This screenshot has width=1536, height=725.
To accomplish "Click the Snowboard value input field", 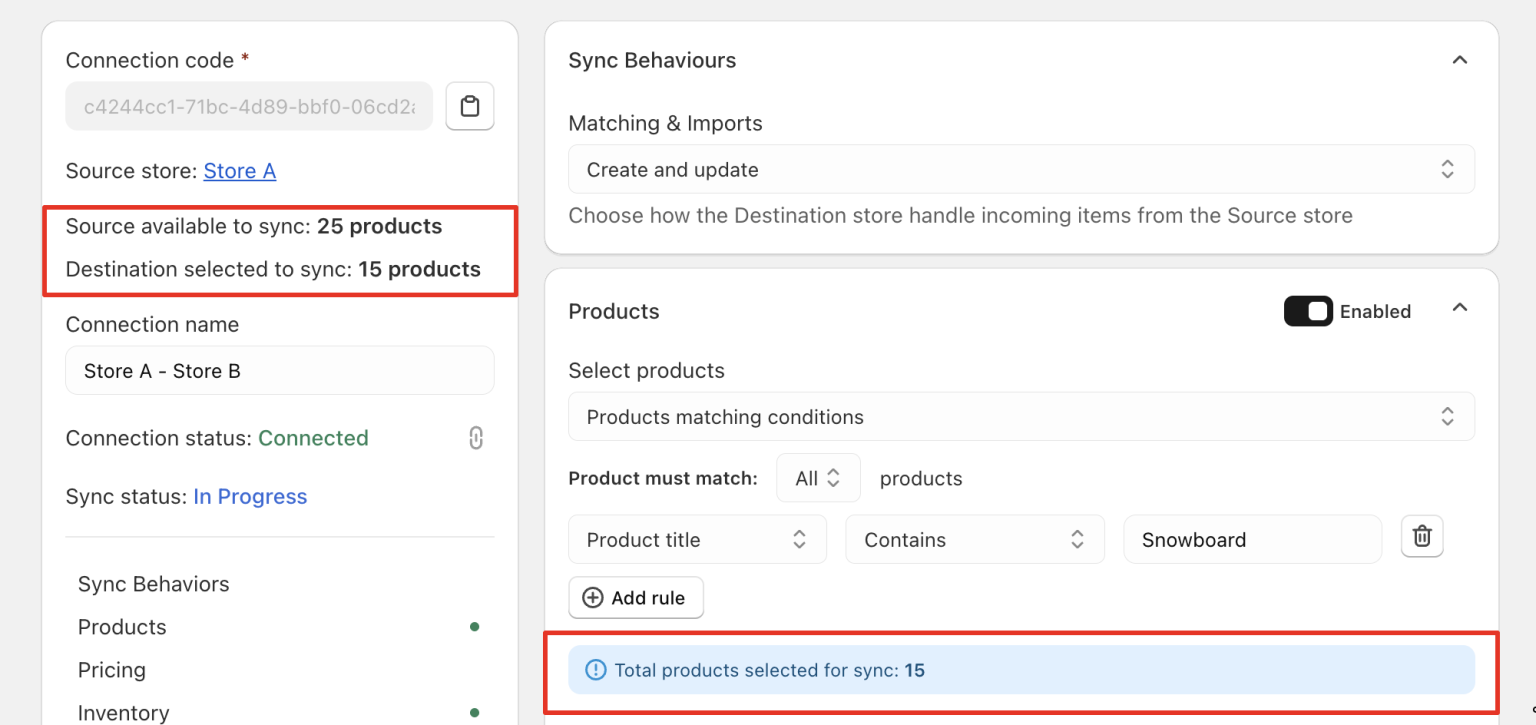I will click(x=1252, y=540).
